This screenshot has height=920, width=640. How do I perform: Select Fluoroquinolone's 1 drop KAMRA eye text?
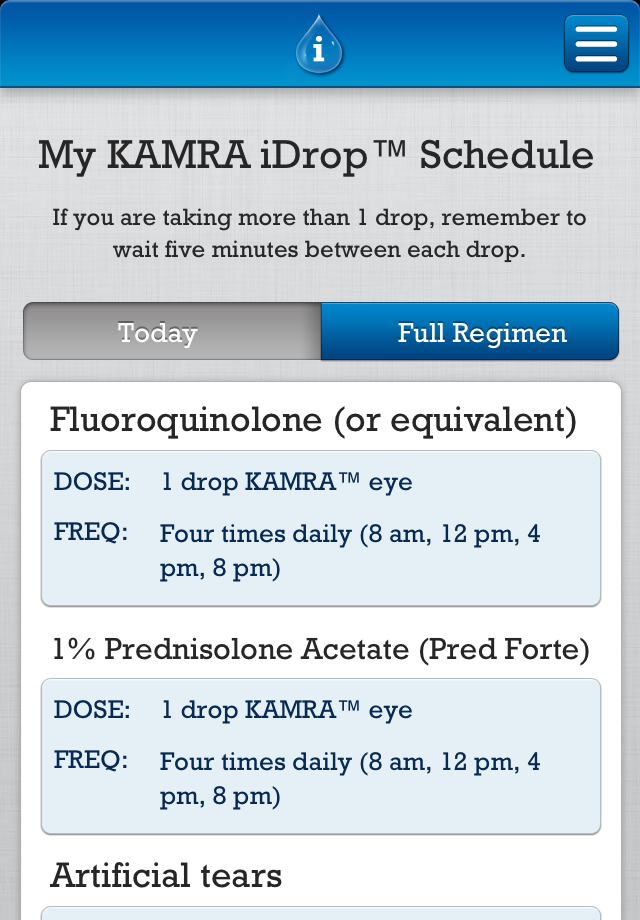[287, 482]
